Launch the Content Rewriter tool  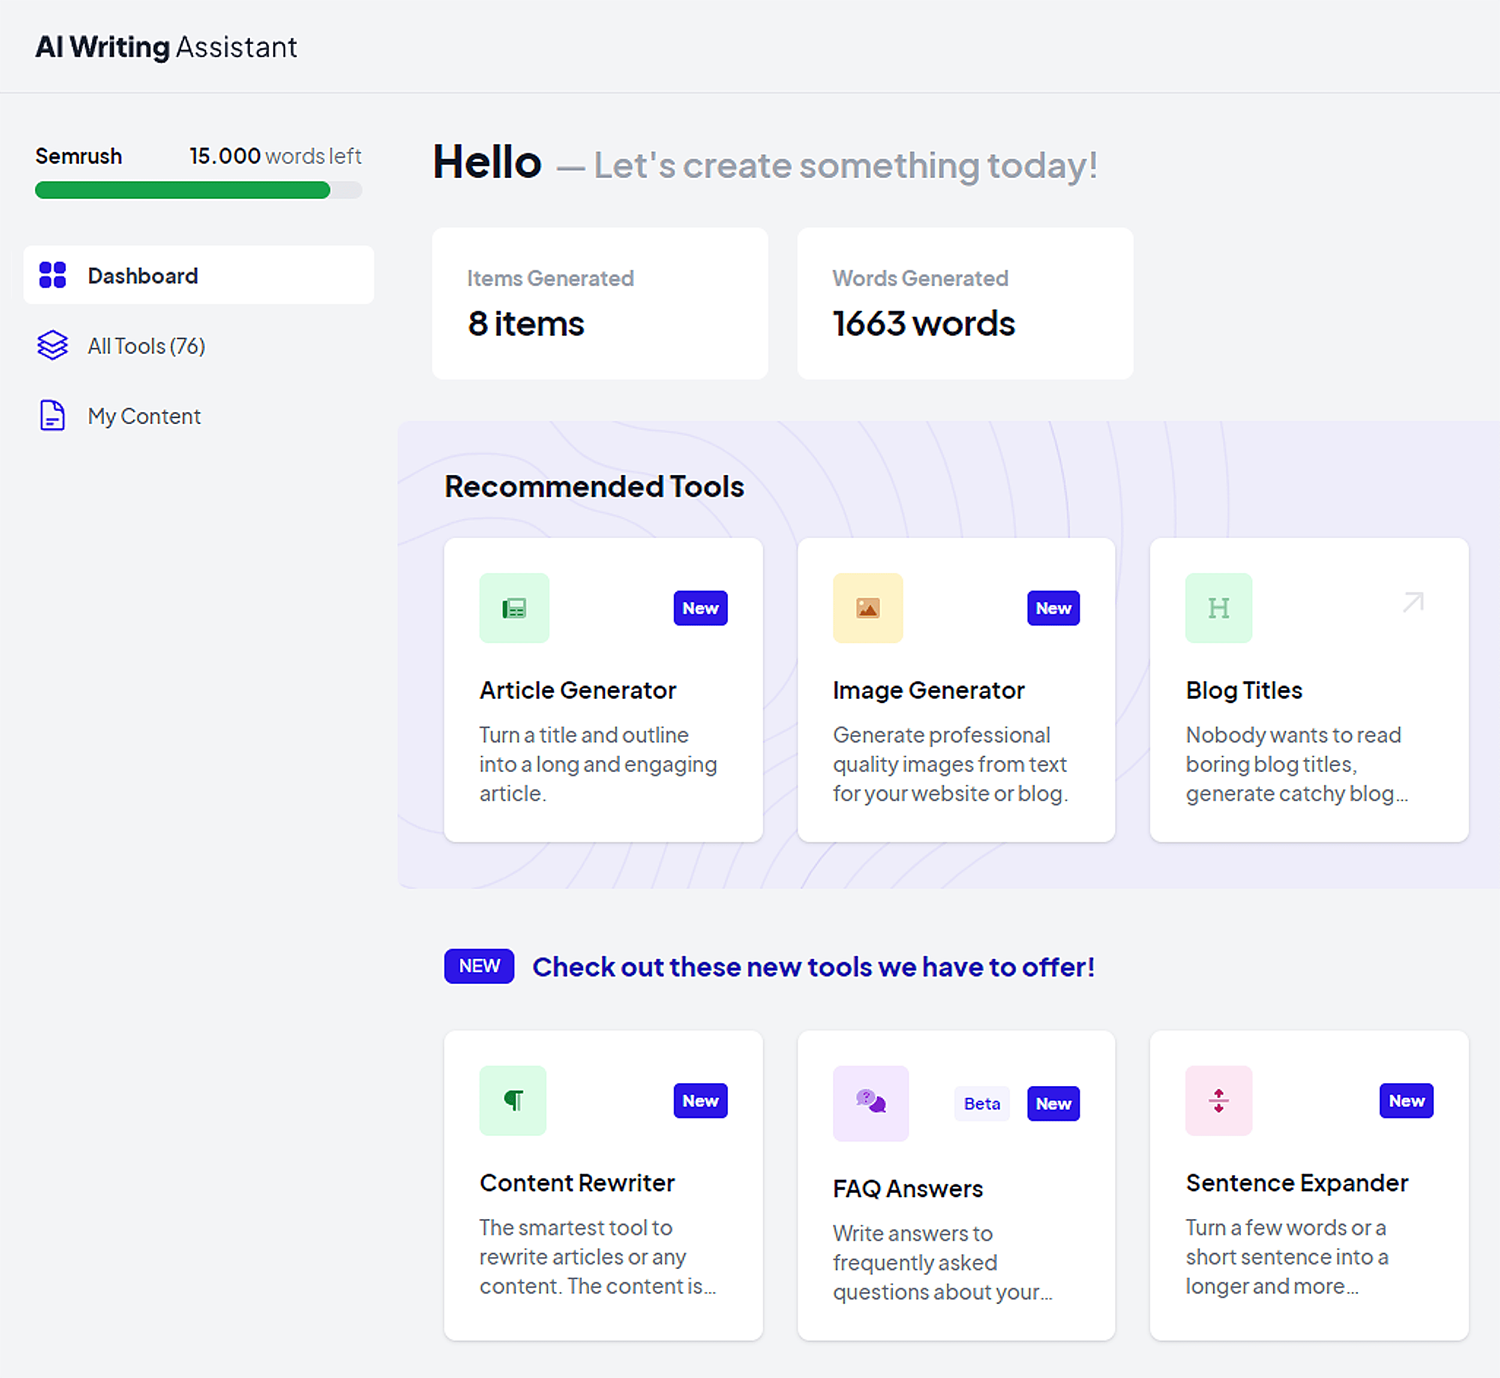[603, 1185]
